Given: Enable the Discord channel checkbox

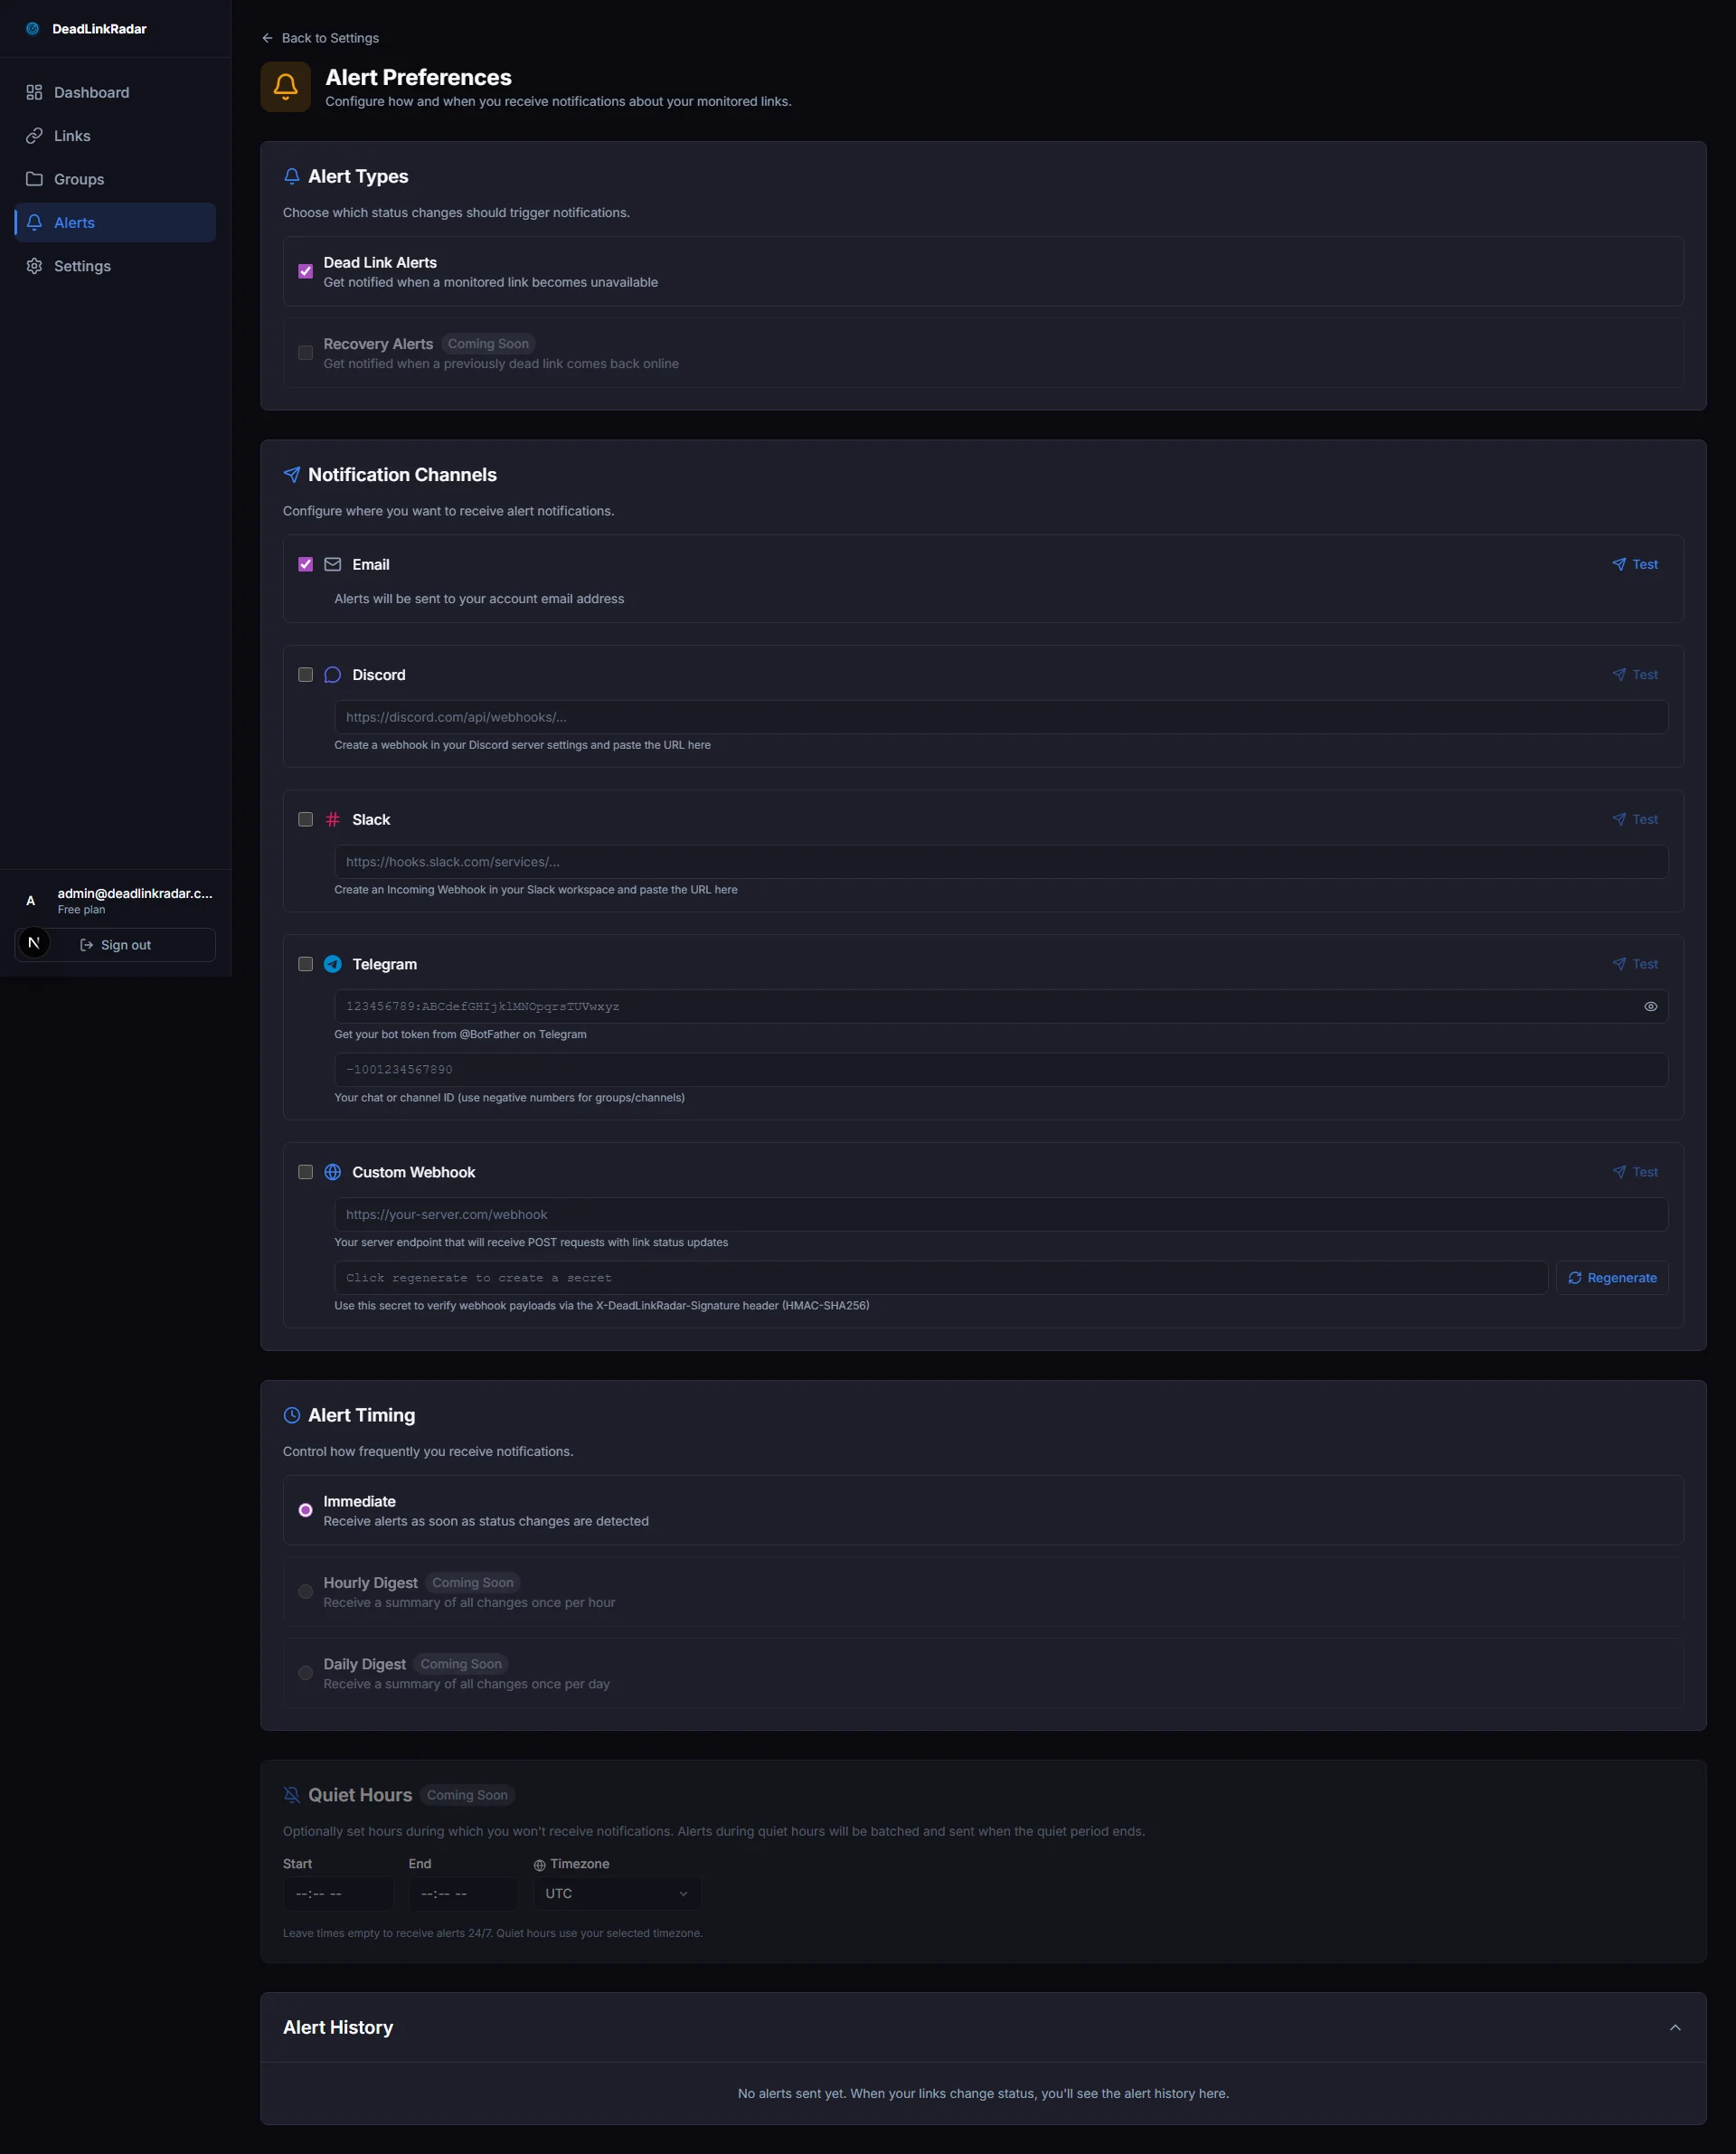Looking at the screenshot, I should coord(306,675).
